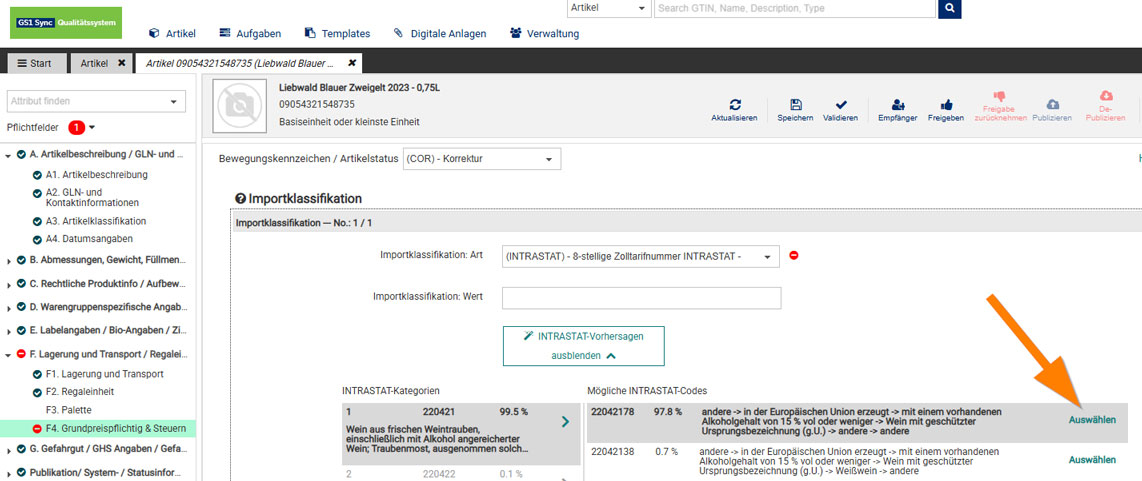This screenshot has height=481, width=1142.
Task: Close the Artikel 09054321548735 tab
Action: pyautogui.click(x=352, y=63)
